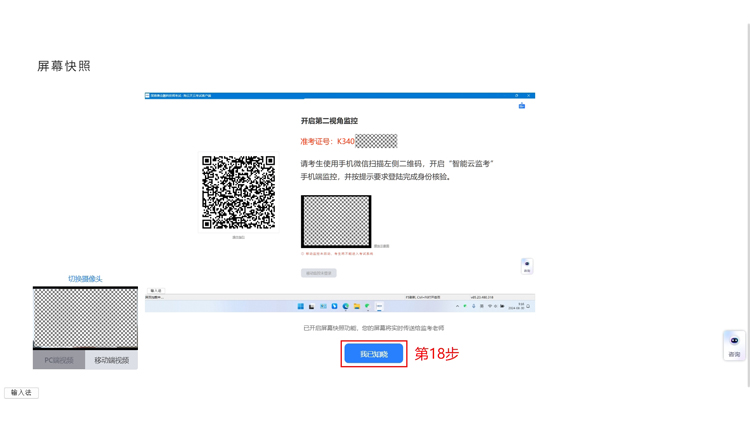Screen dimensions: 750x422
Task: Click the clock date in snapshot taskbar
Action: coord(516,306)
